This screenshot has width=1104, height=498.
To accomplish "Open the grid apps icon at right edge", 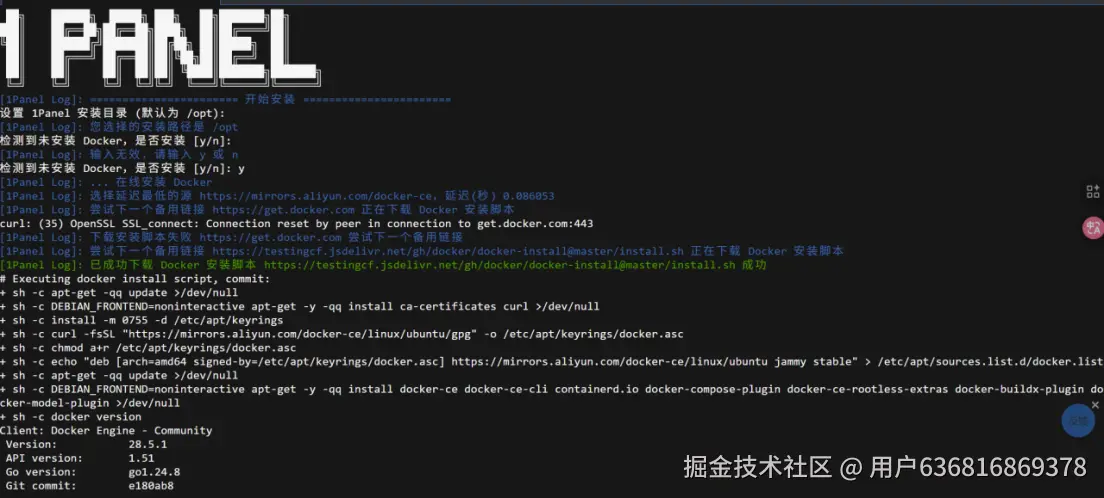I will [x=1093, y=192].
